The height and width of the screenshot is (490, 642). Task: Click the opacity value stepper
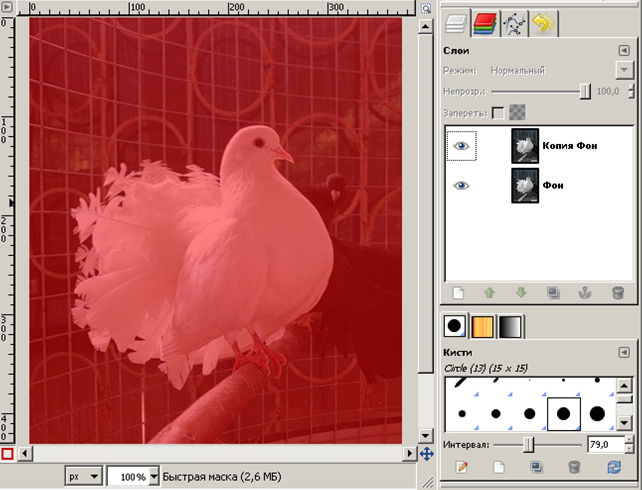tap(631, 92)
